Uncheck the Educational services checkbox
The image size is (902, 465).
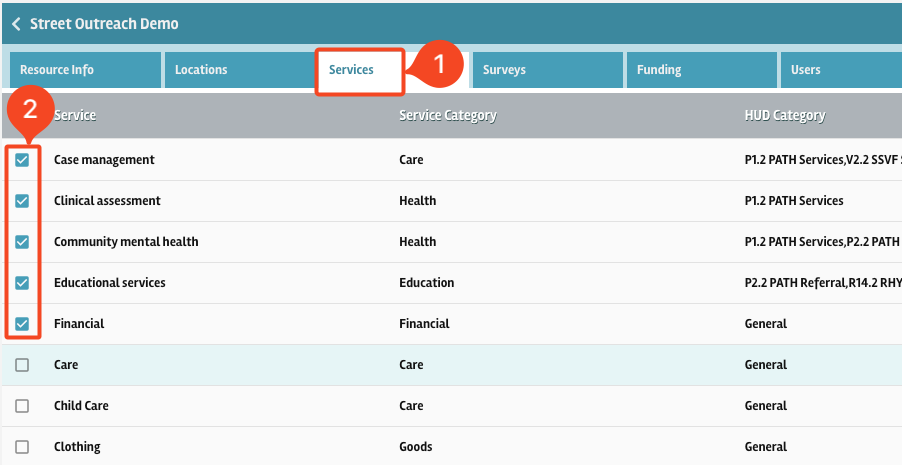(22, 283)
